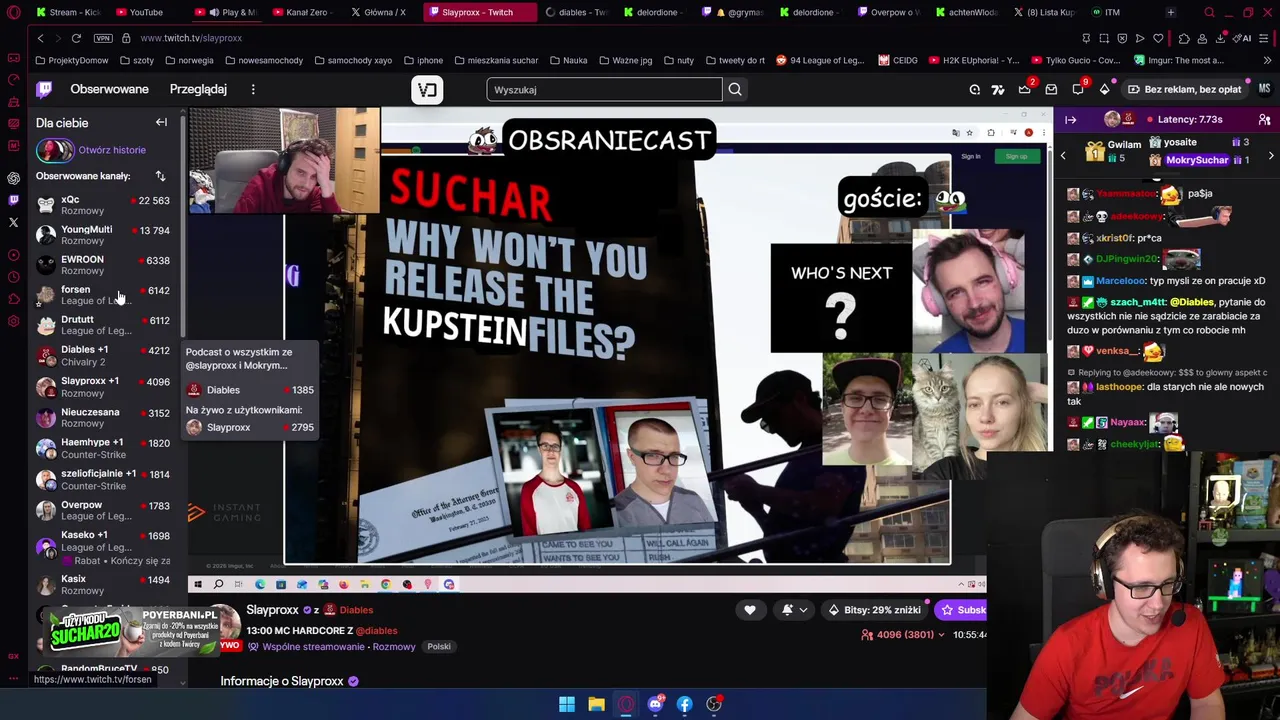This screenshot has width=1280, height=720.
Task: Open OBS Studio from taskbar
Action: [714, 704]
